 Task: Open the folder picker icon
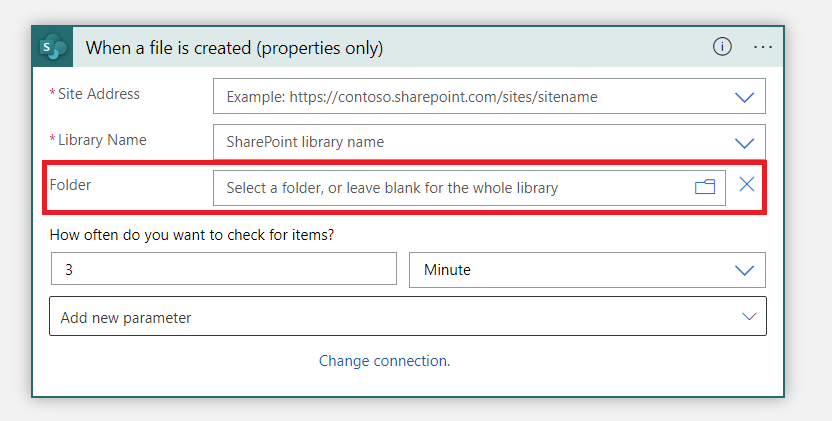click(x=705, y=187)
